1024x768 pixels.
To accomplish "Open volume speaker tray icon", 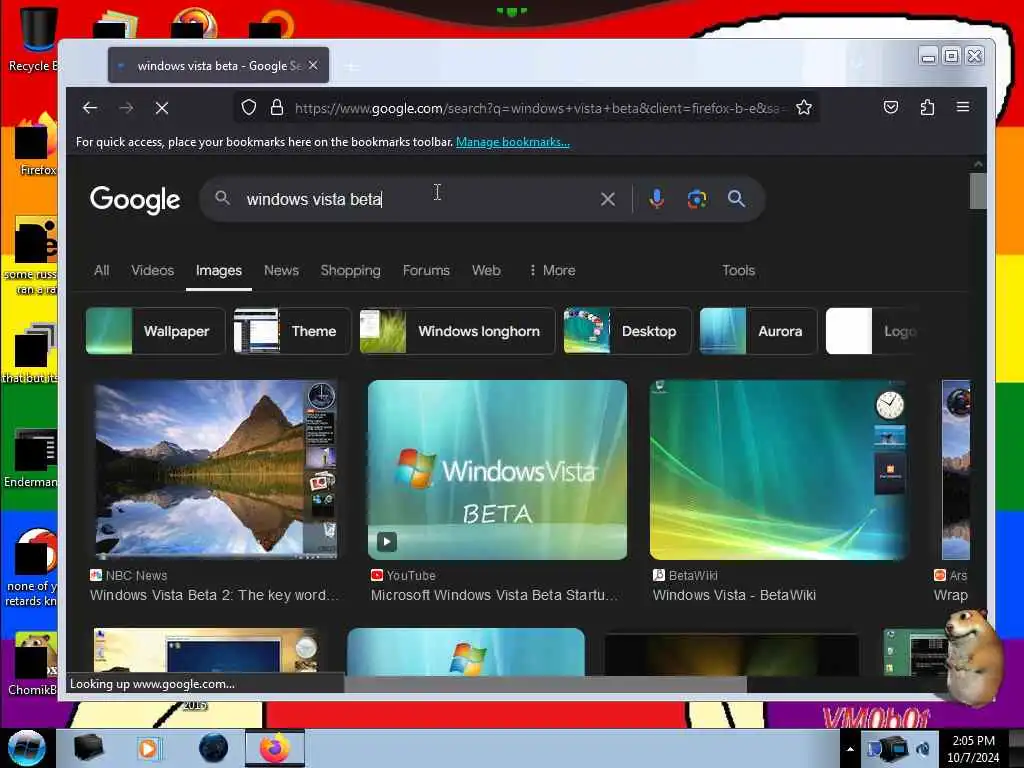I will click(924, 749).
